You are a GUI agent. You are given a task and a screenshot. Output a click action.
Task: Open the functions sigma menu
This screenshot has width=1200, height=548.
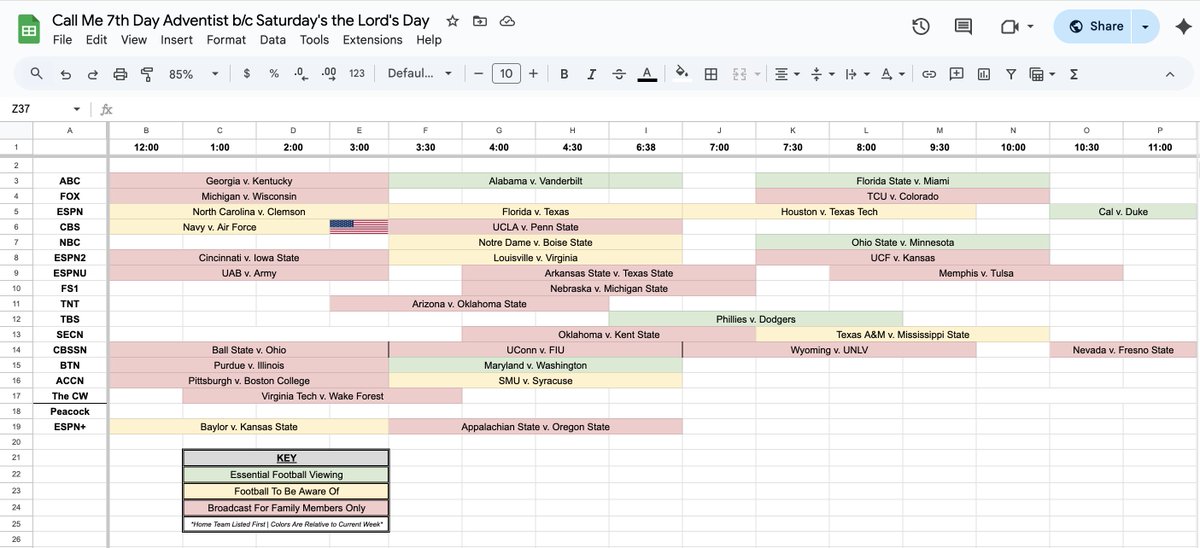[1074, 74]
